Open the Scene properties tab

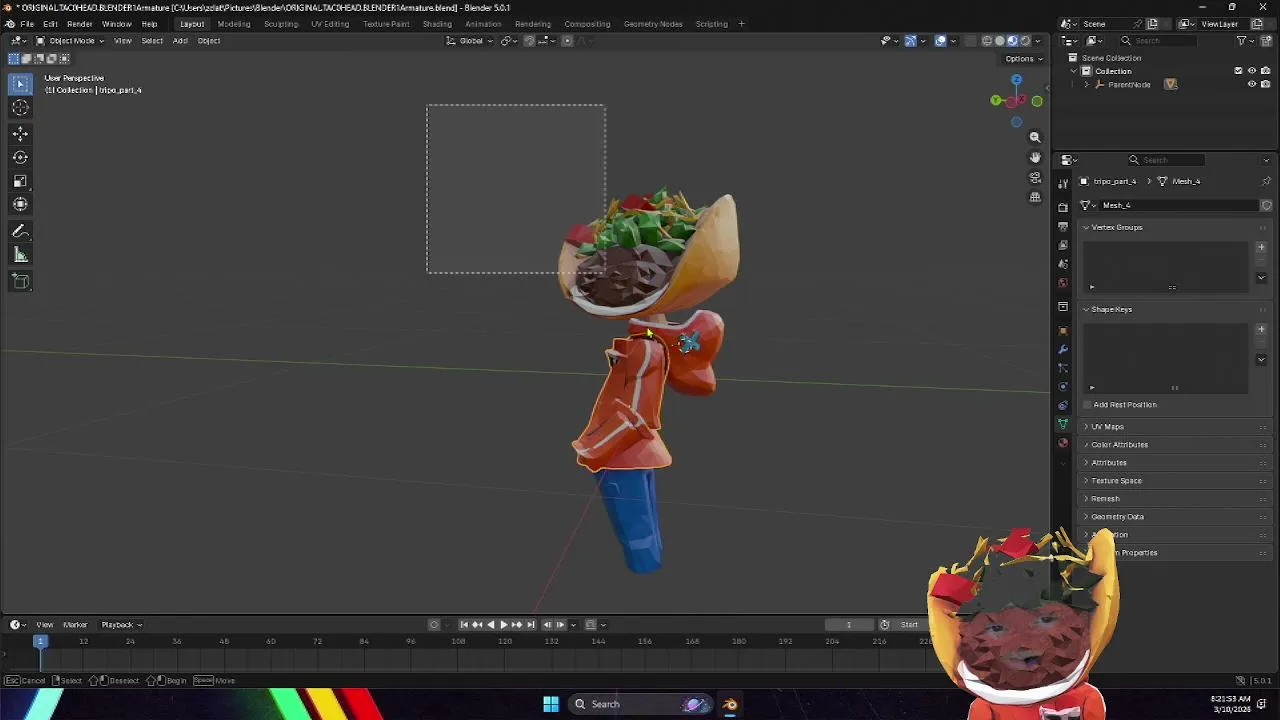1063,264
